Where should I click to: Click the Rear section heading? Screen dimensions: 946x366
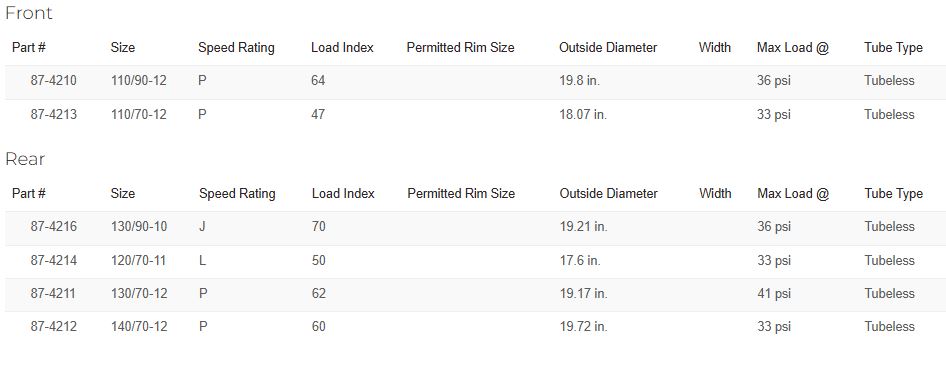click(x=25, y=159)
